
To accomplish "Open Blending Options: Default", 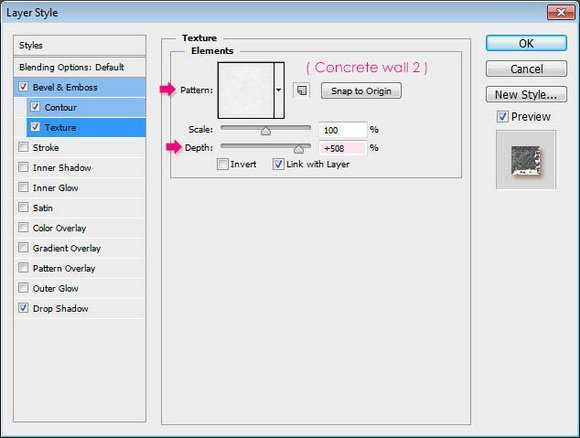I will 80,67.
